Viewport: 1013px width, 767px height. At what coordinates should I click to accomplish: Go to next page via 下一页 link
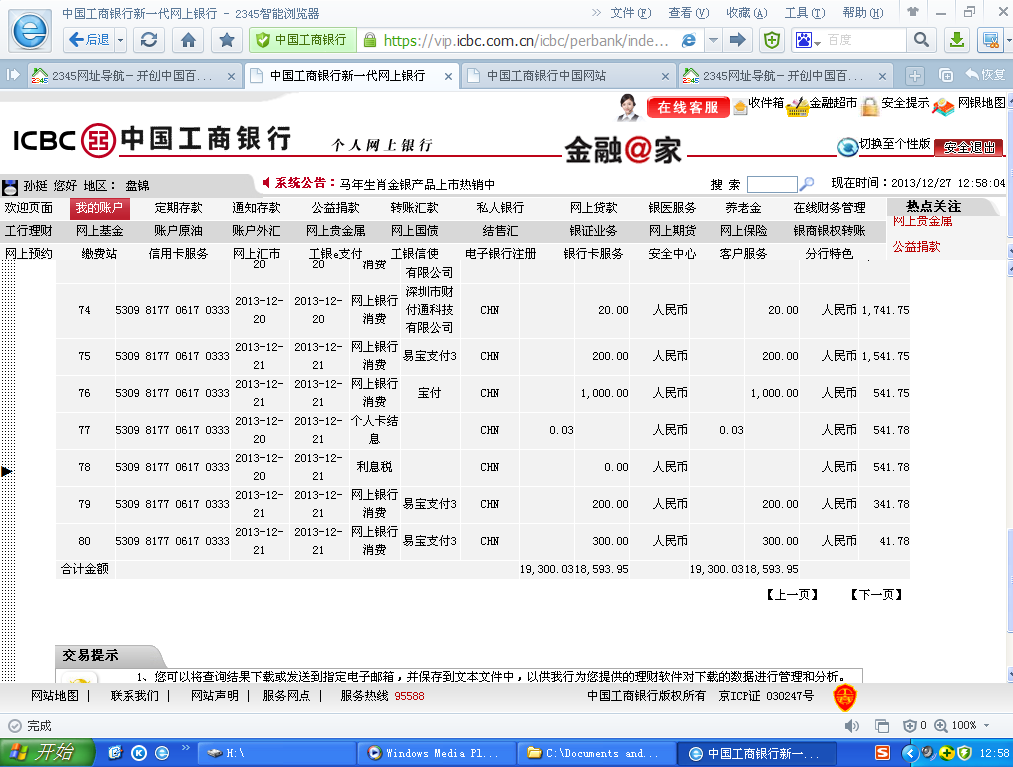click(875, 594)
